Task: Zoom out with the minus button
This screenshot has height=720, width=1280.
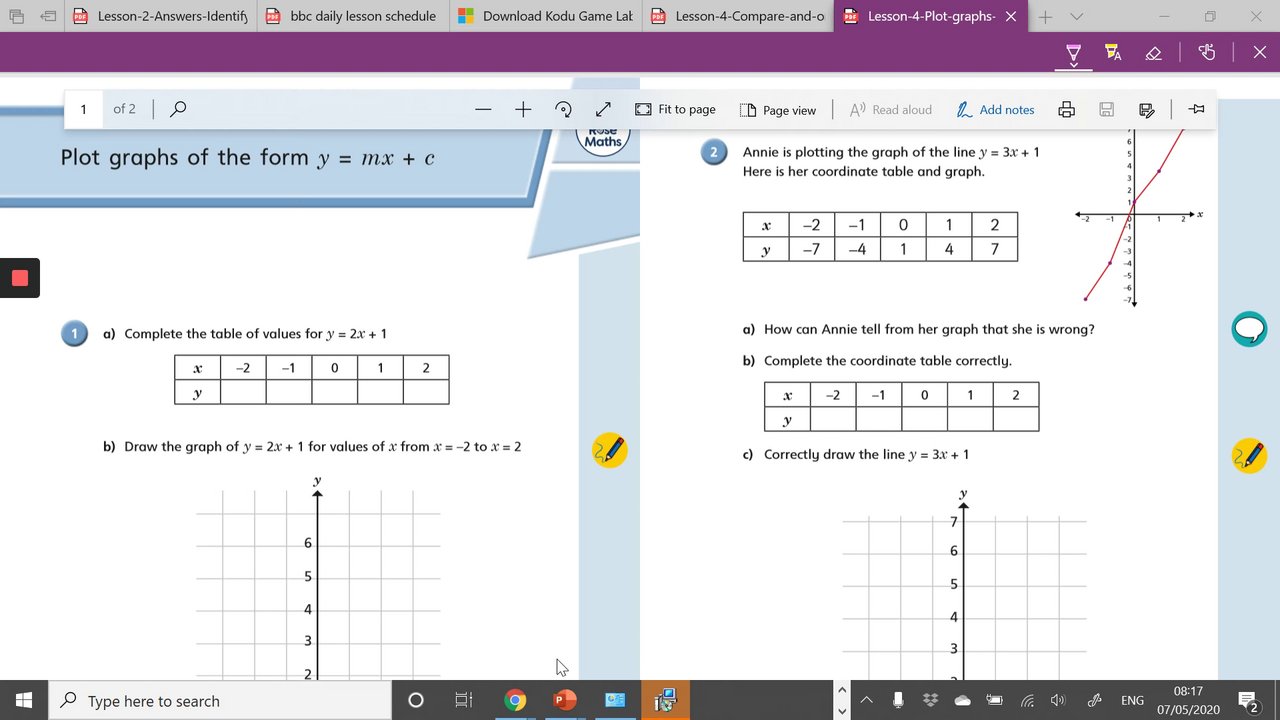Action: [x=483, y=109]
